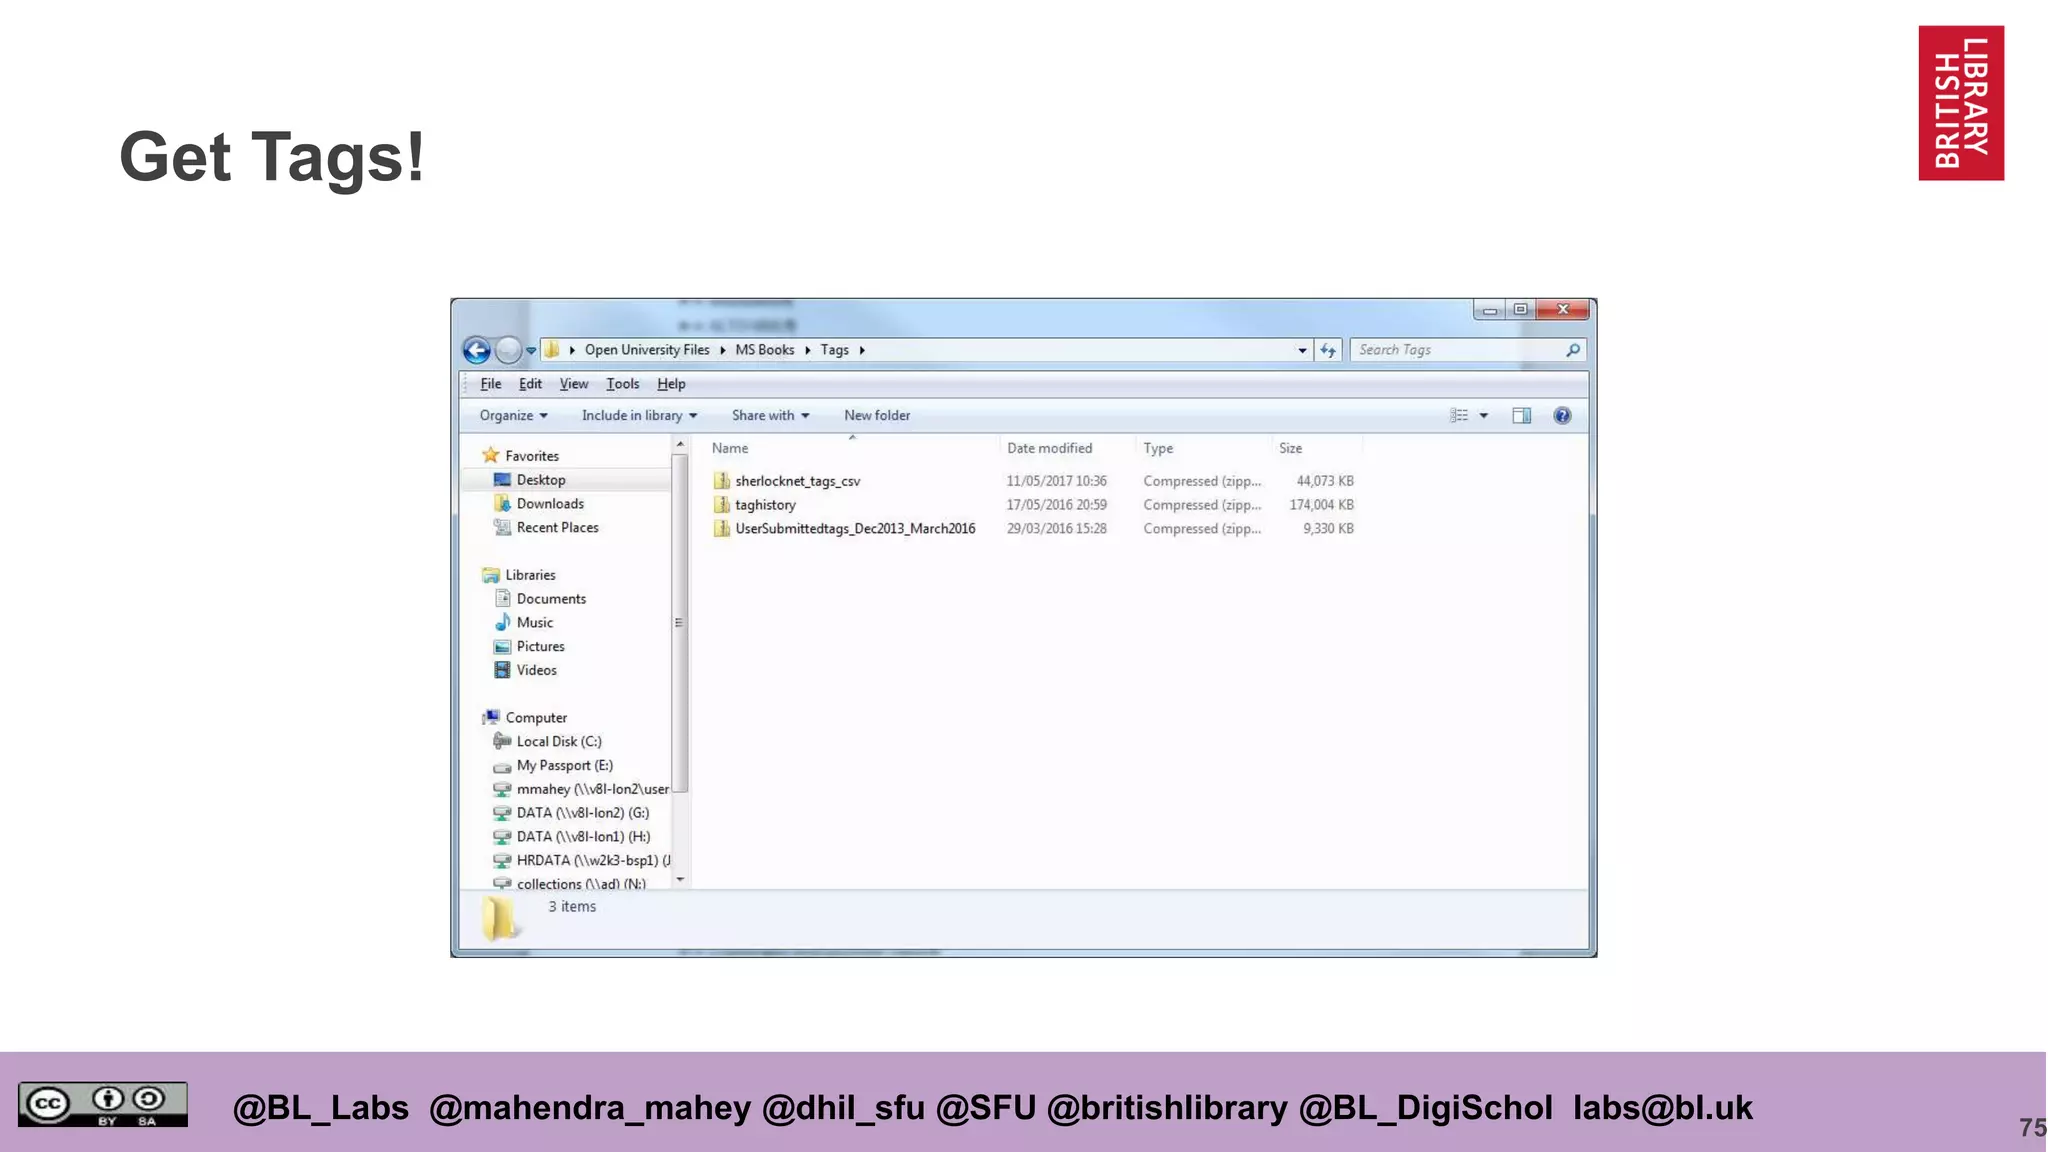Screen dimensions: 2048x1152
Task: Open Downloads in Favorites
Action: point(550,504)
